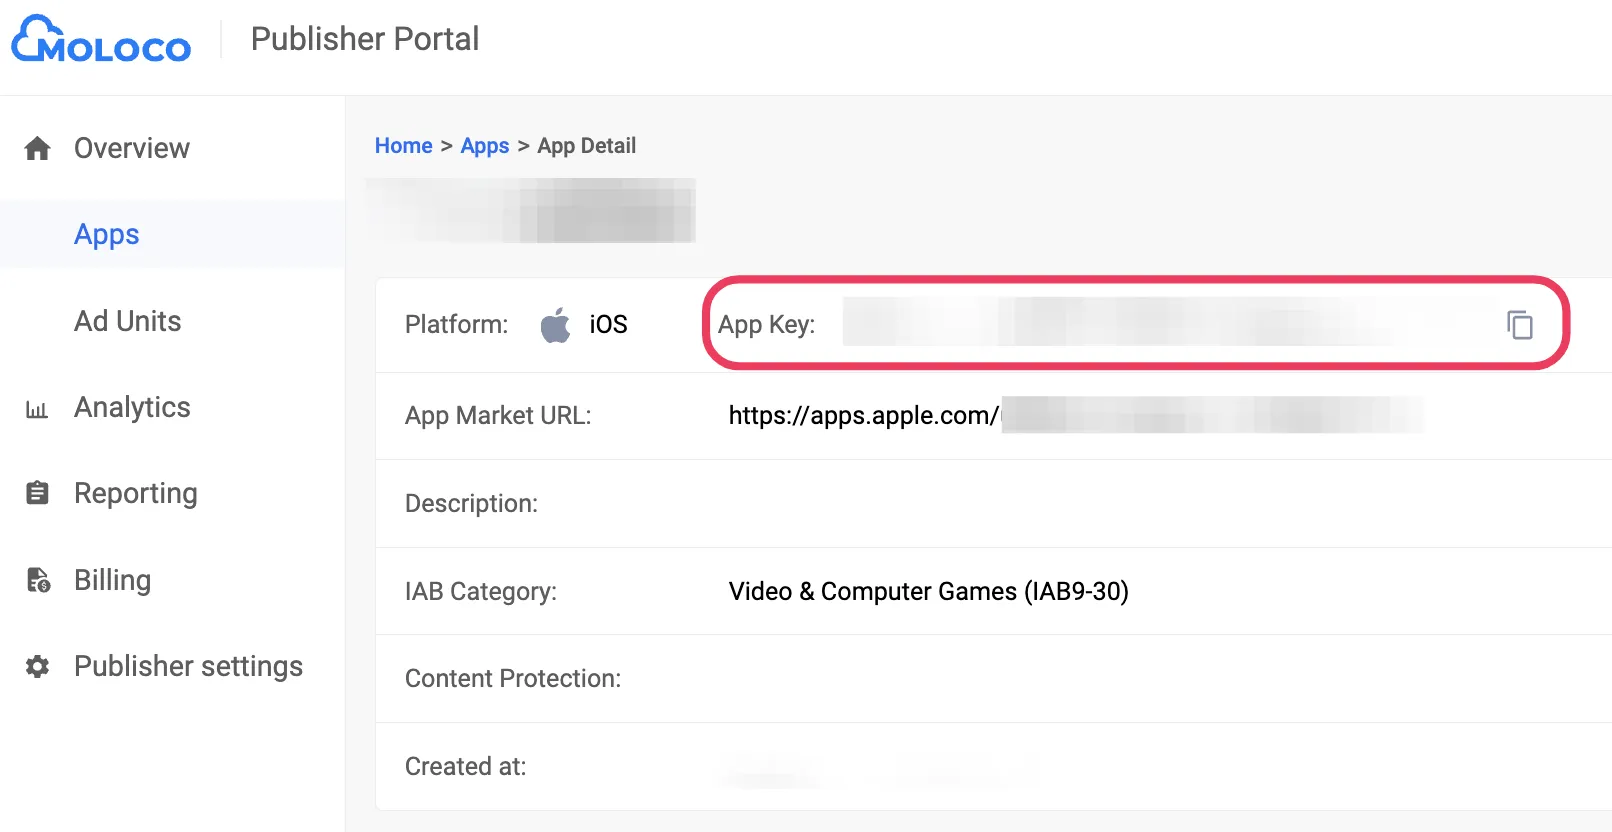Follow the Apps breadcrumb link
The height and width of the screenshot is (832, 1612).
(x=485, y=146)
